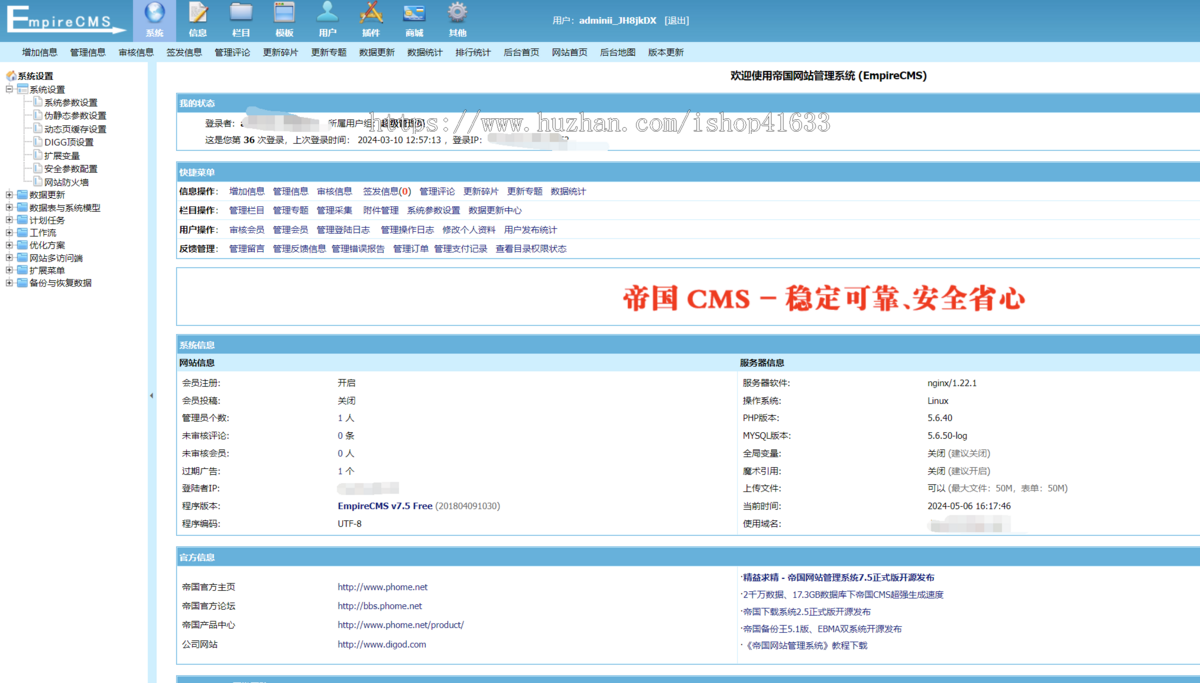Open 管理错误报告 in the quick menu
Screen dimensions: 1200x683
(358, 249)
